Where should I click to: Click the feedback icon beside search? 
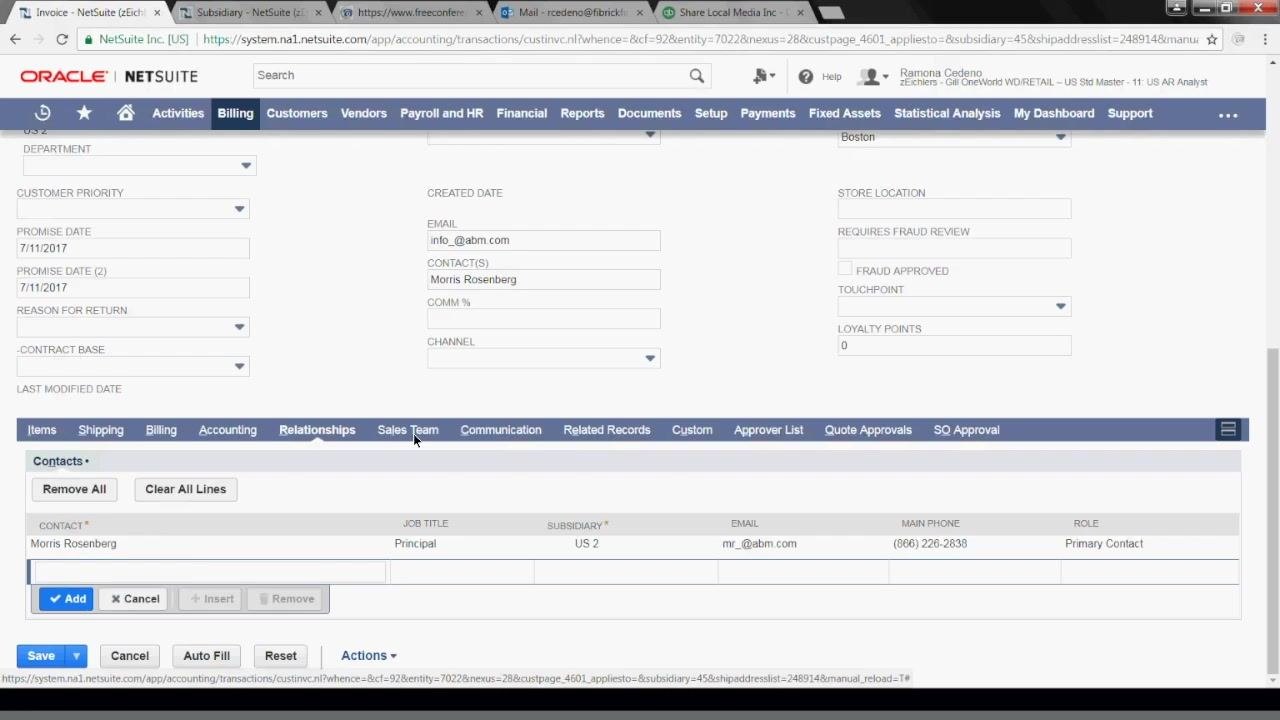coord(763,76)
